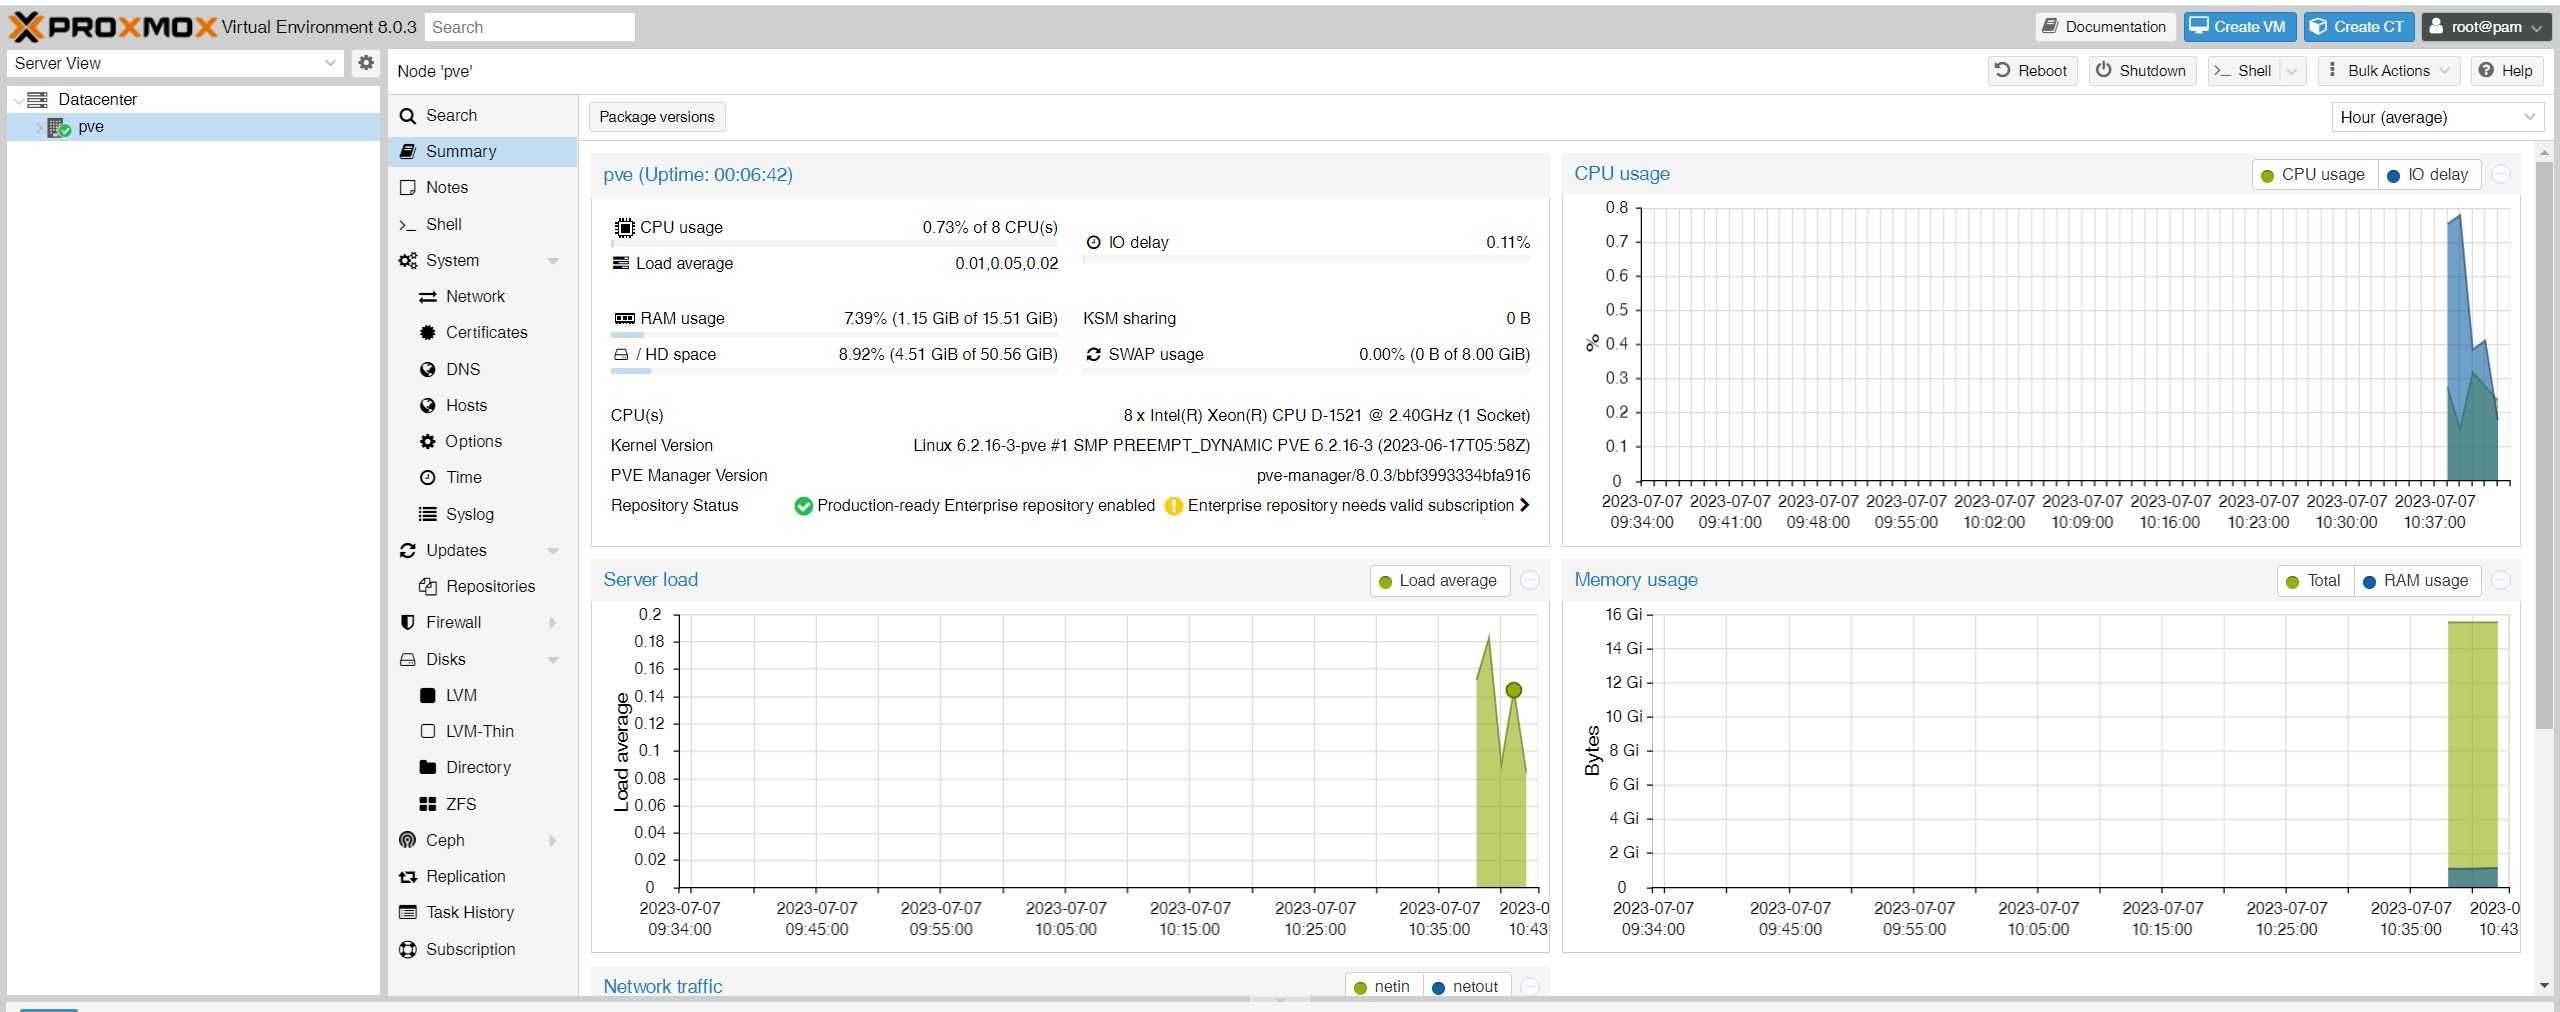
Task: Click the Proxmox logo
Action: tap(113, 27)
